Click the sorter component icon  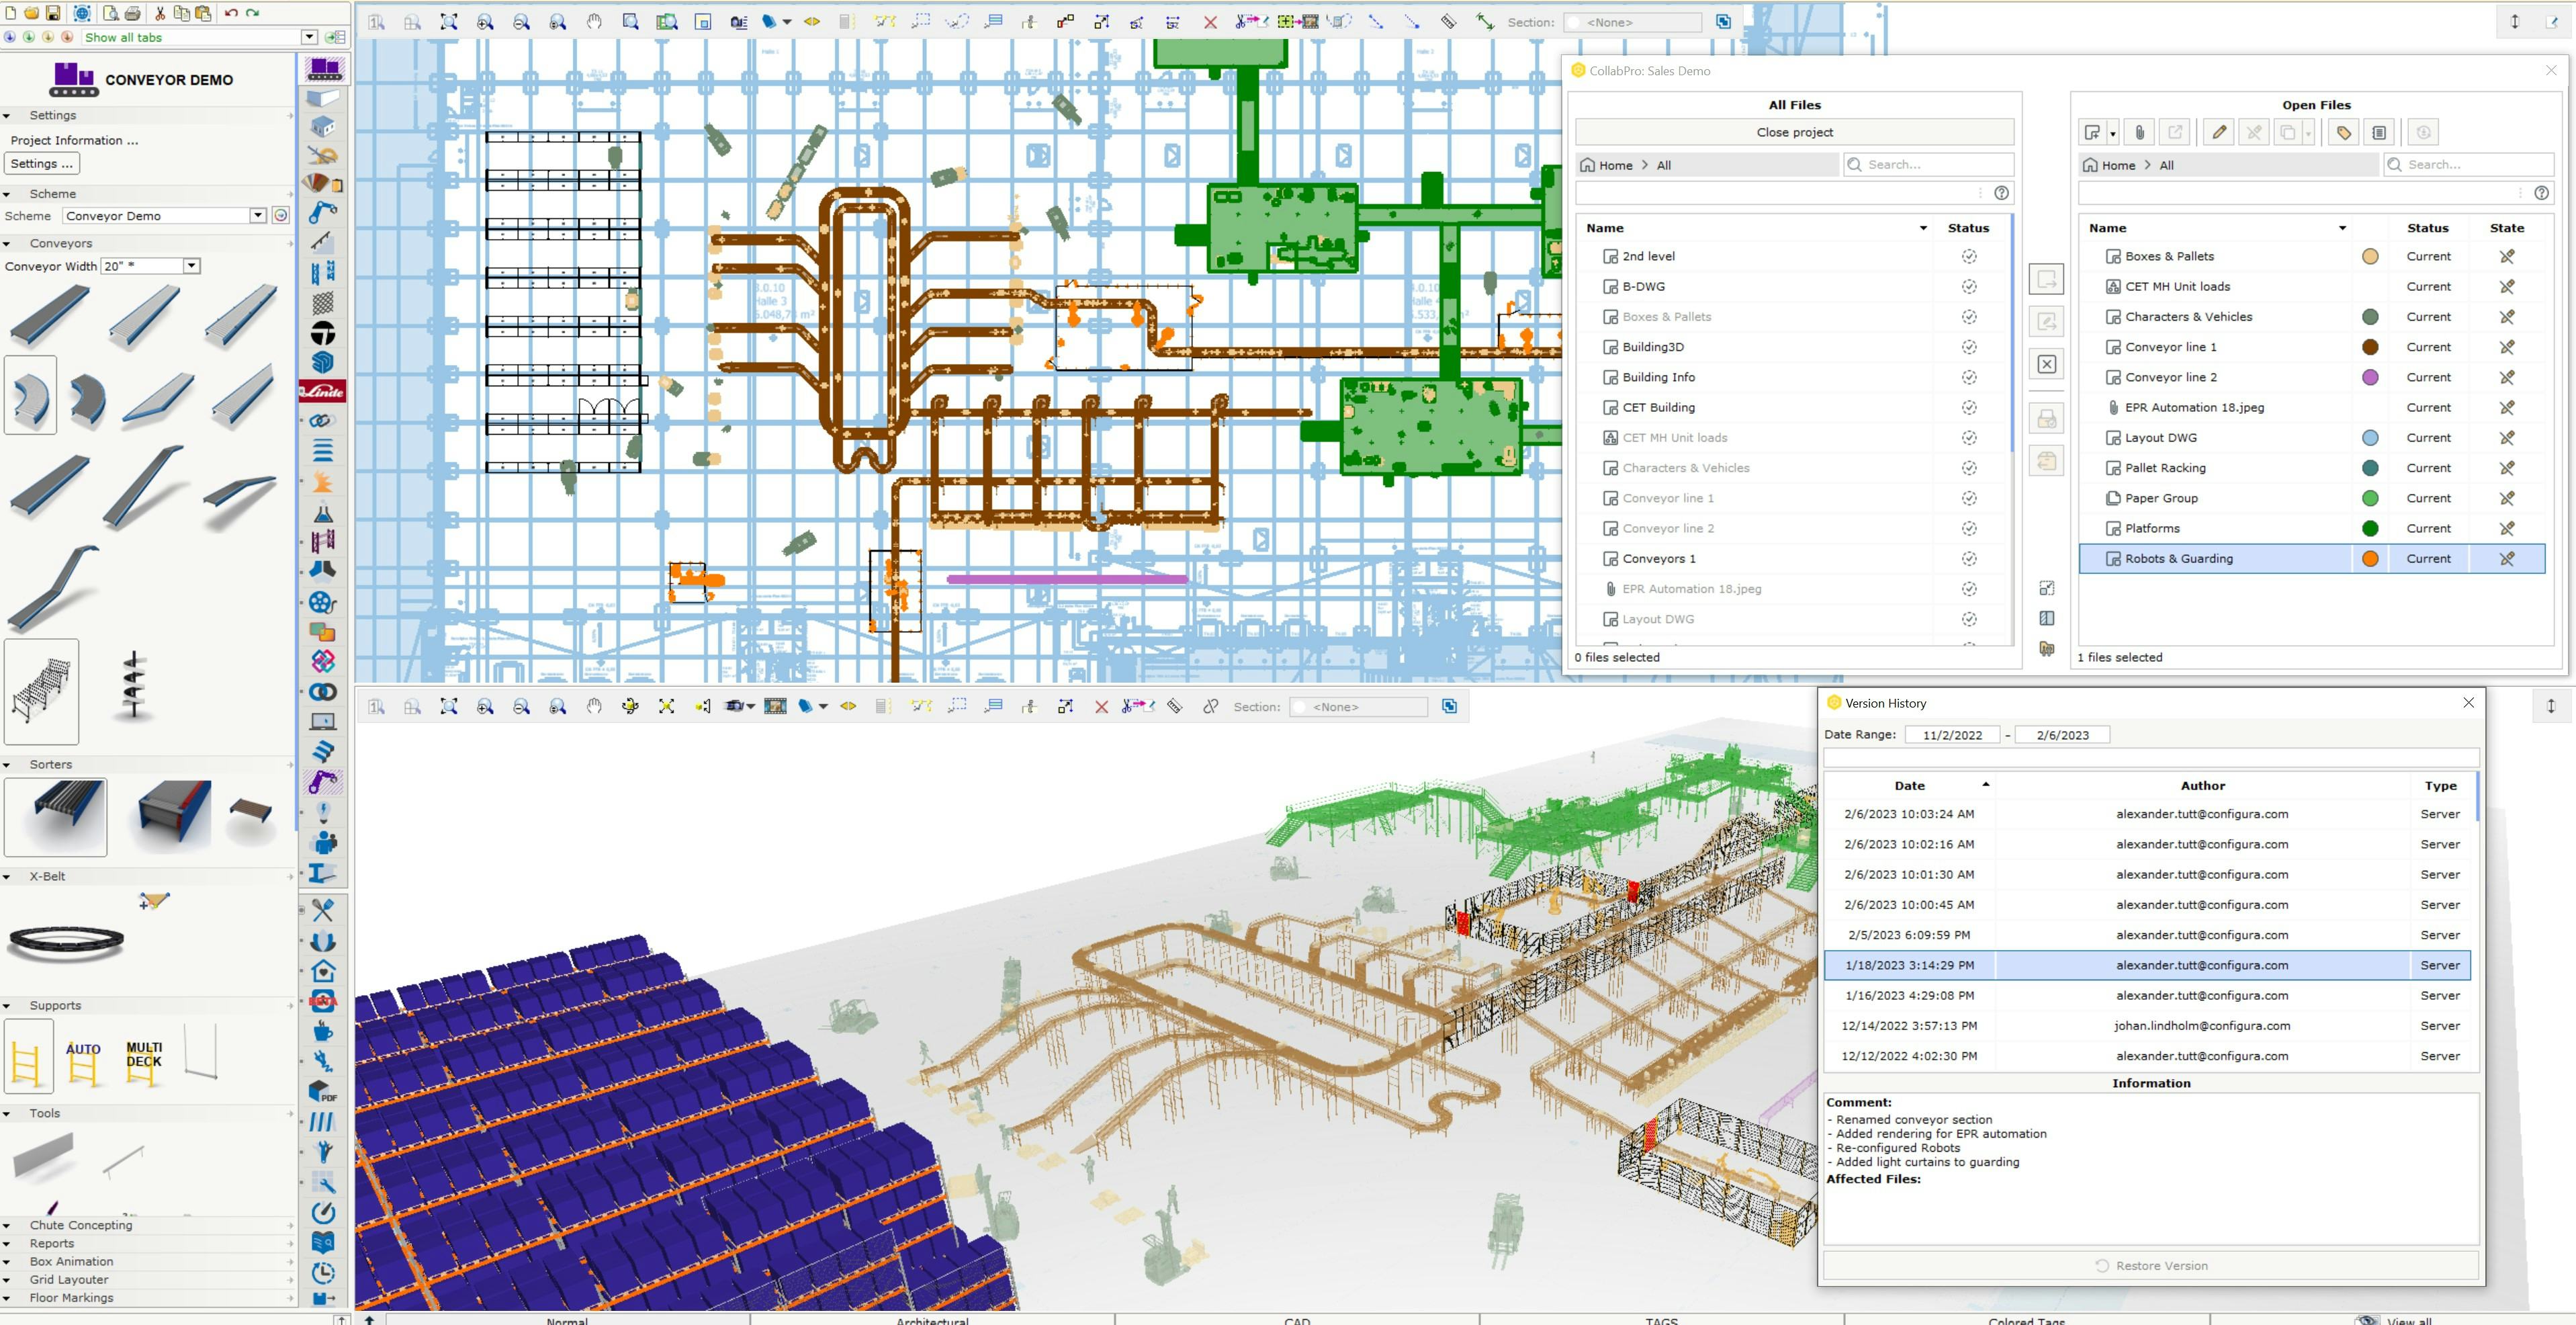58,818
